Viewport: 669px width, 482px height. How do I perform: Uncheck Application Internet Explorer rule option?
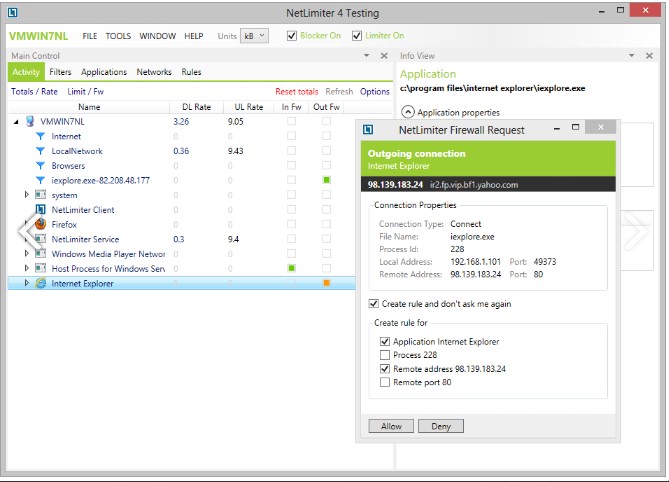(385, 342)
